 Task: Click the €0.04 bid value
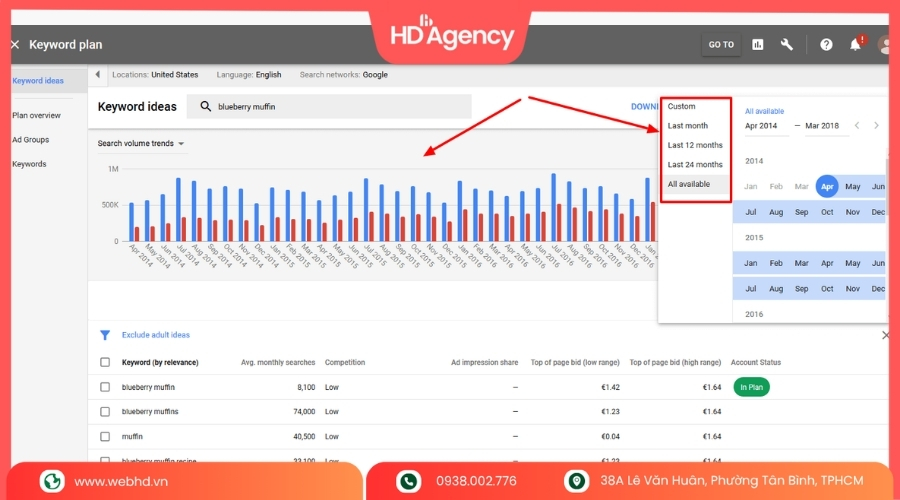coord(610,437)
